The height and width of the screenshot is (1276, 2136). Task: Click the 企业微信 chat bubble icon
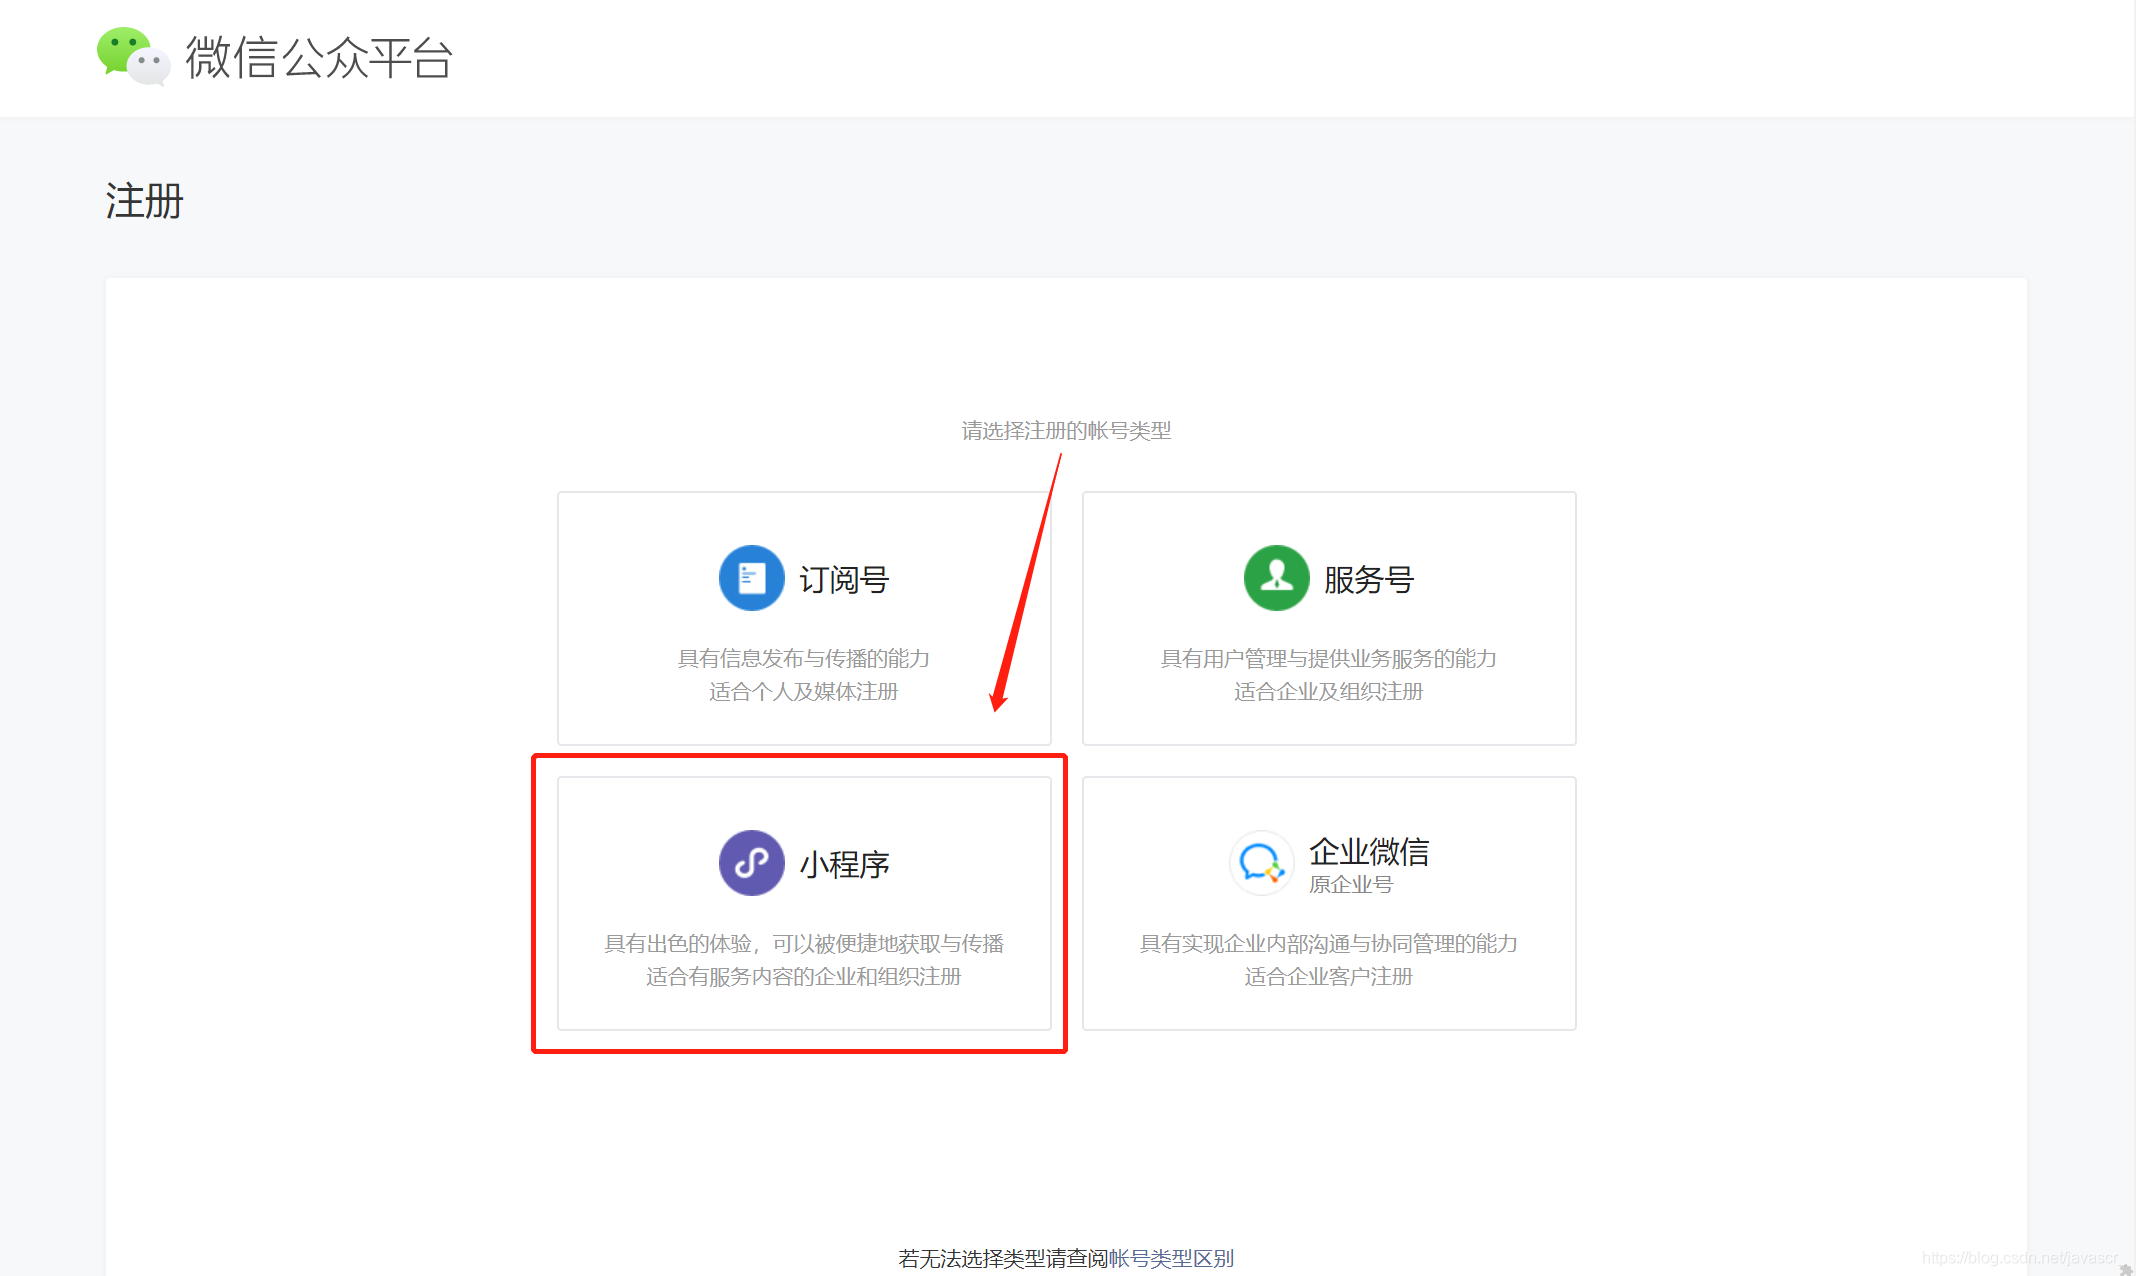pyautogui.click(x=1261, y=863)
